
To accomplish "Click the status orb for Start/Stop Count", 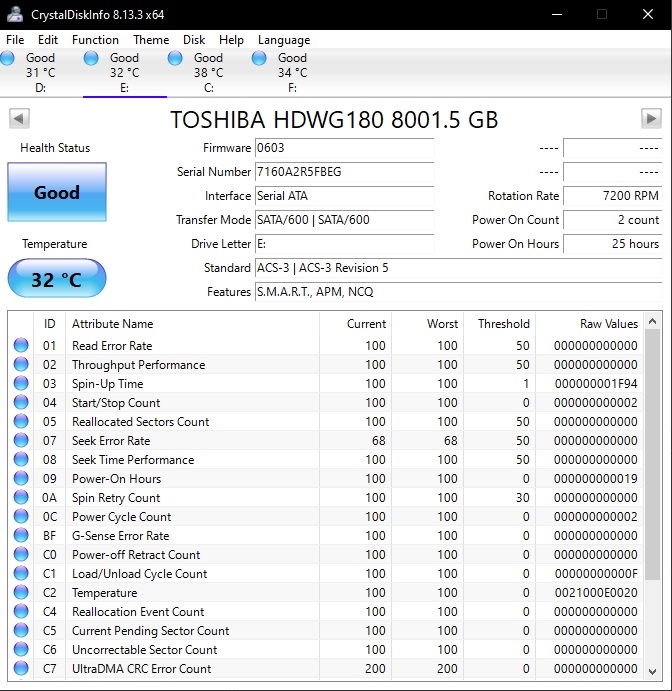I will (21, 402).
